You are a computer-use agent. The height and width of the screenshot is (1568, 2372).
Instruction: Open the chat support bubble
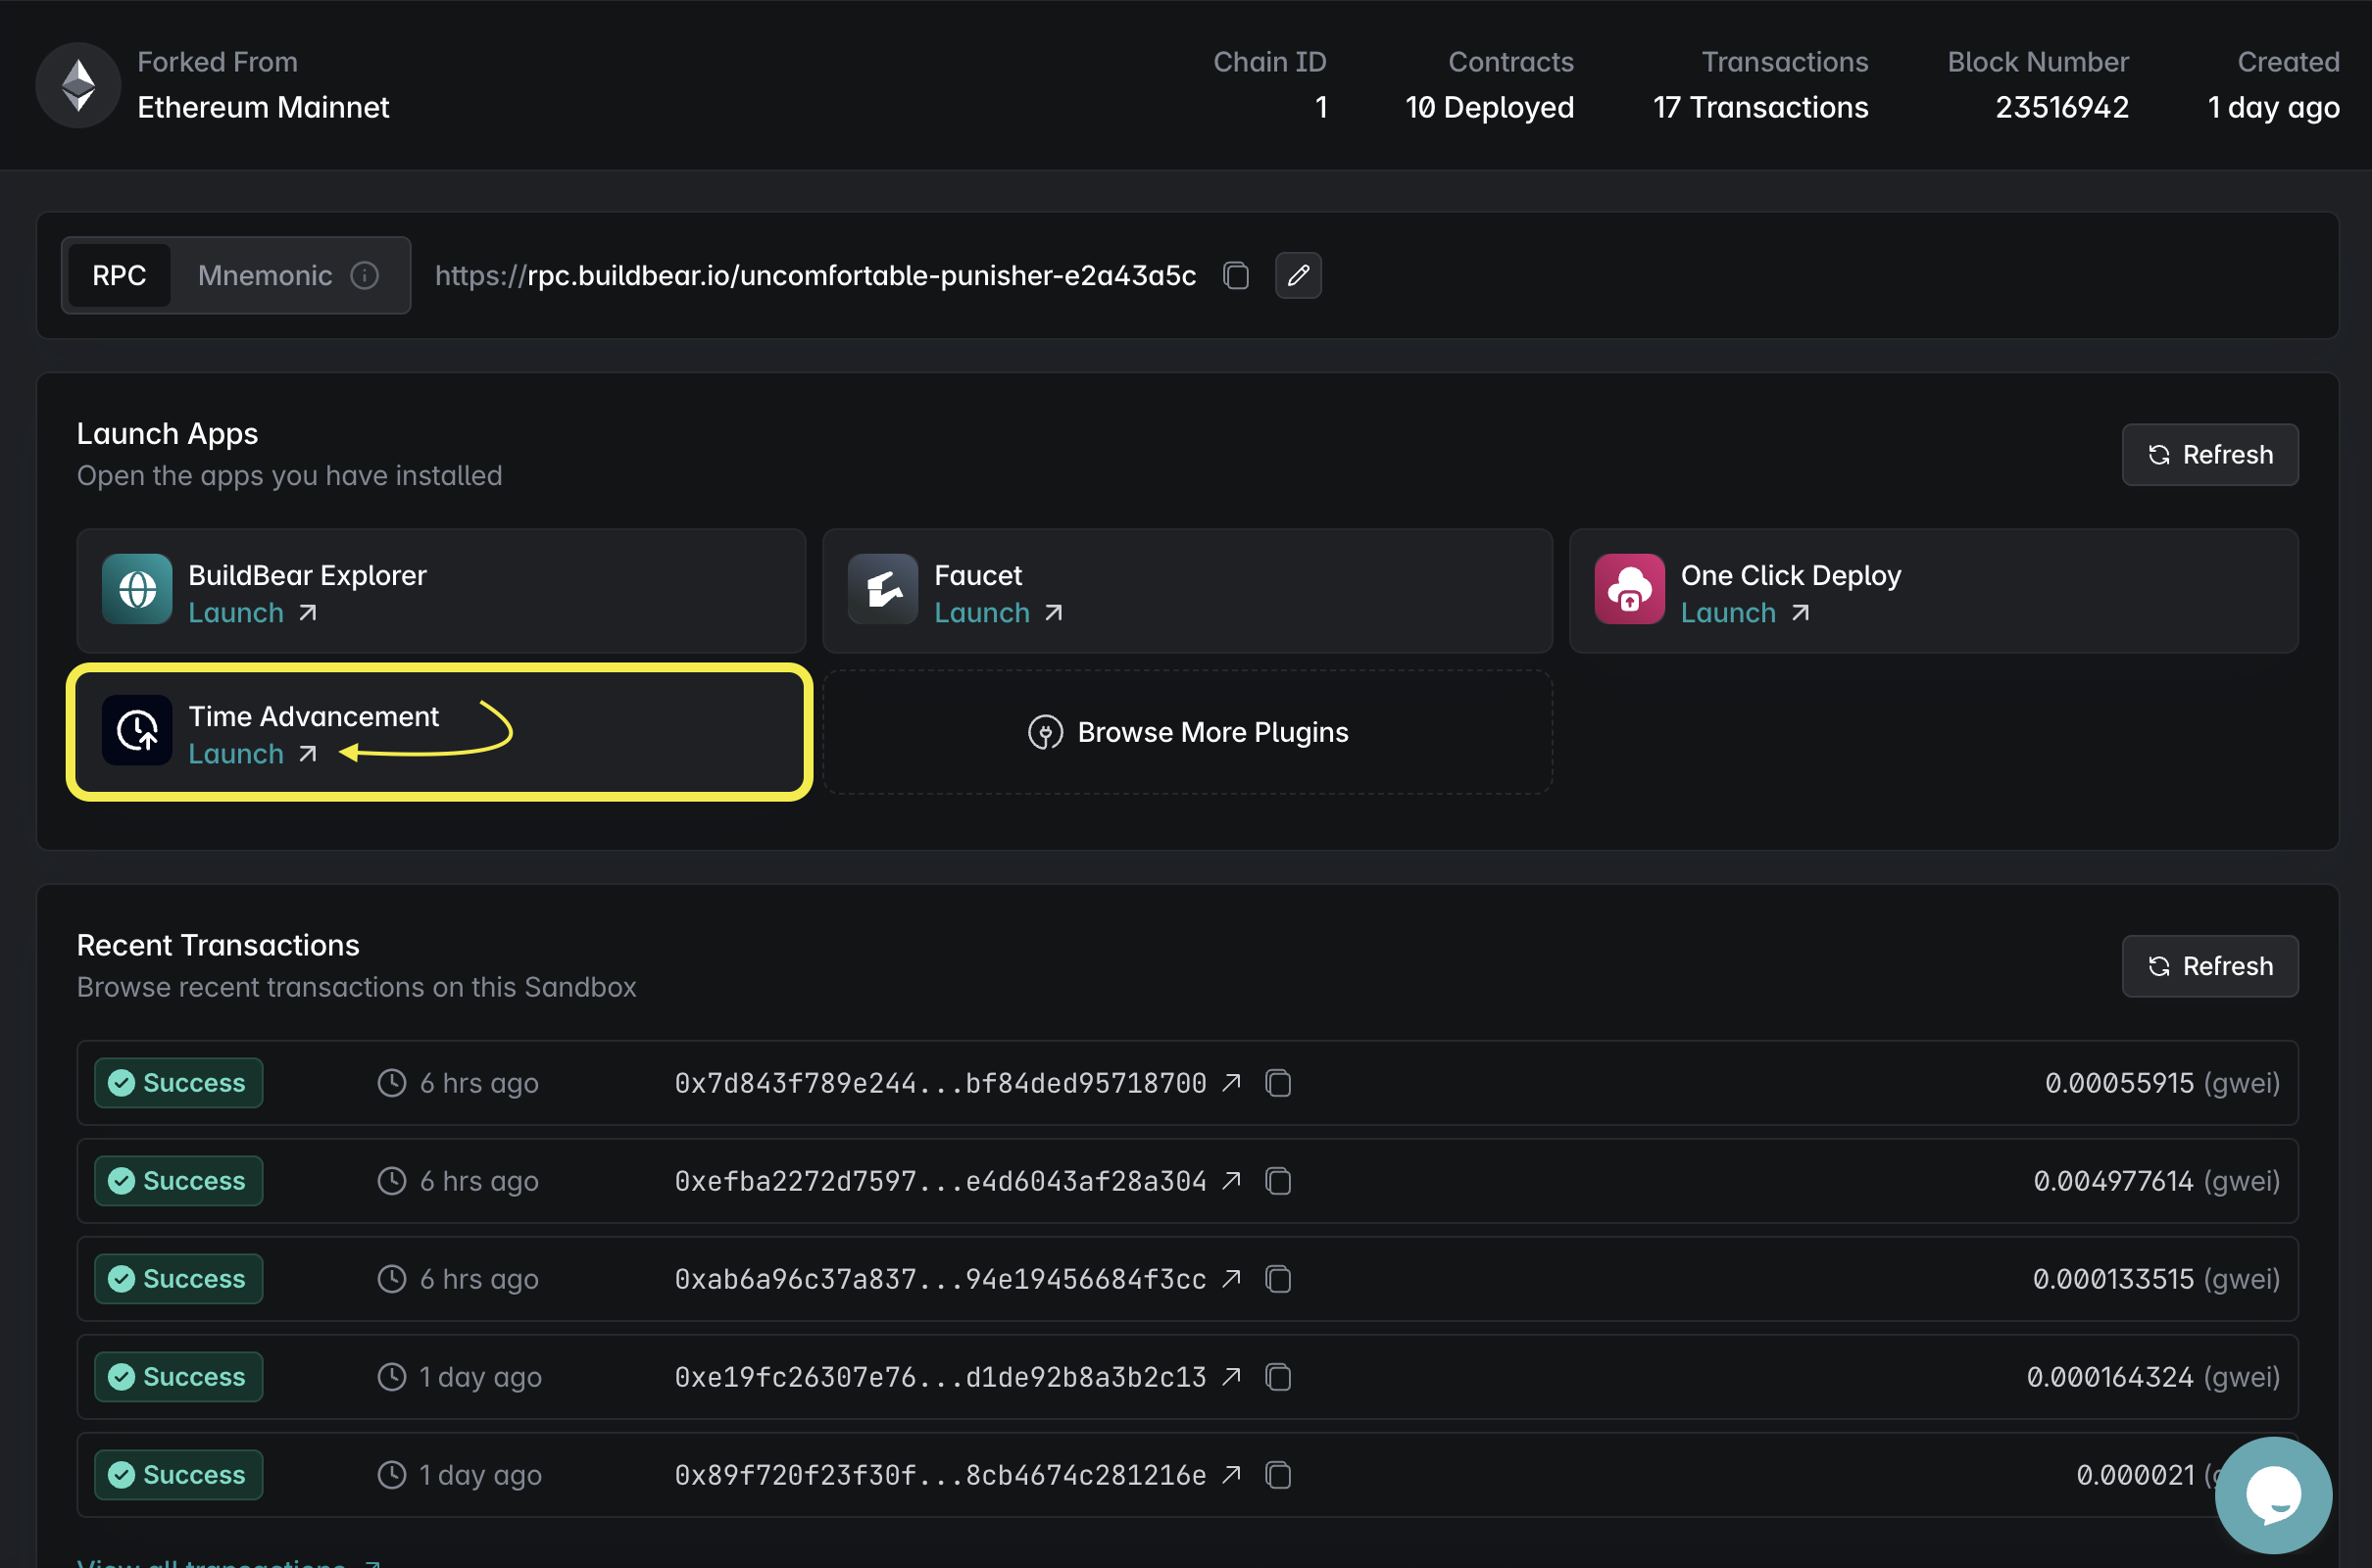tap(2273, 1494)
